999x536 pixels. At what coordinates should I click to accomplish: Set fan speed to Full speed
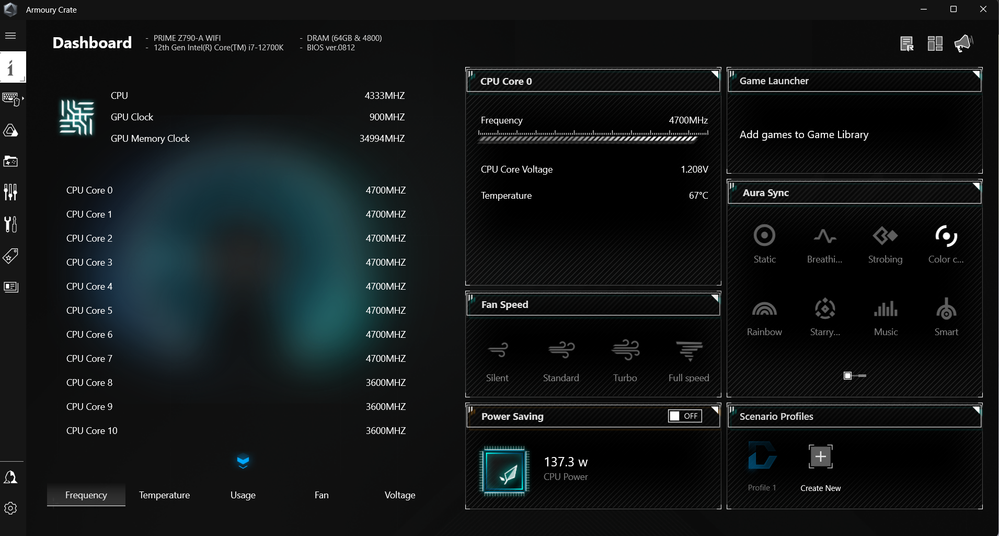(689, 361)
